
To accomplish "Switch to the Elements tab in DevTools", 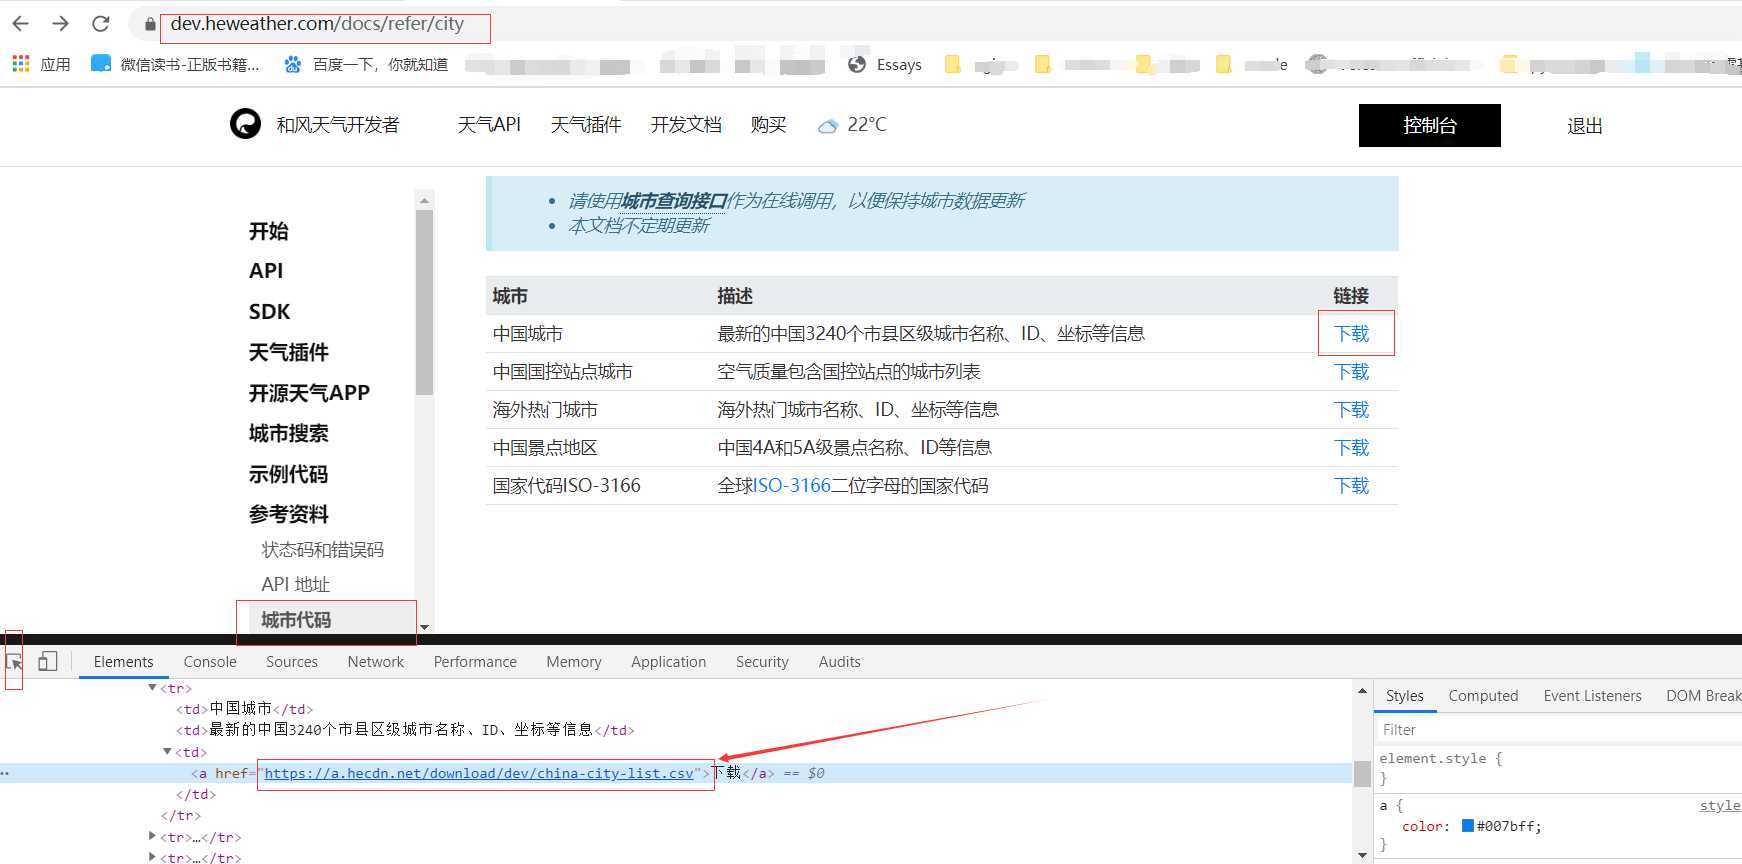I will 123,662.
